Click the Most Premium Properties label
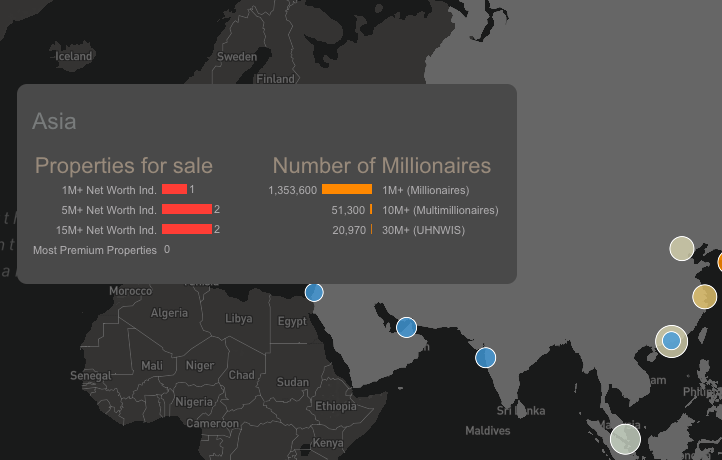Screen dimensions: 722x460 [95, 250]
